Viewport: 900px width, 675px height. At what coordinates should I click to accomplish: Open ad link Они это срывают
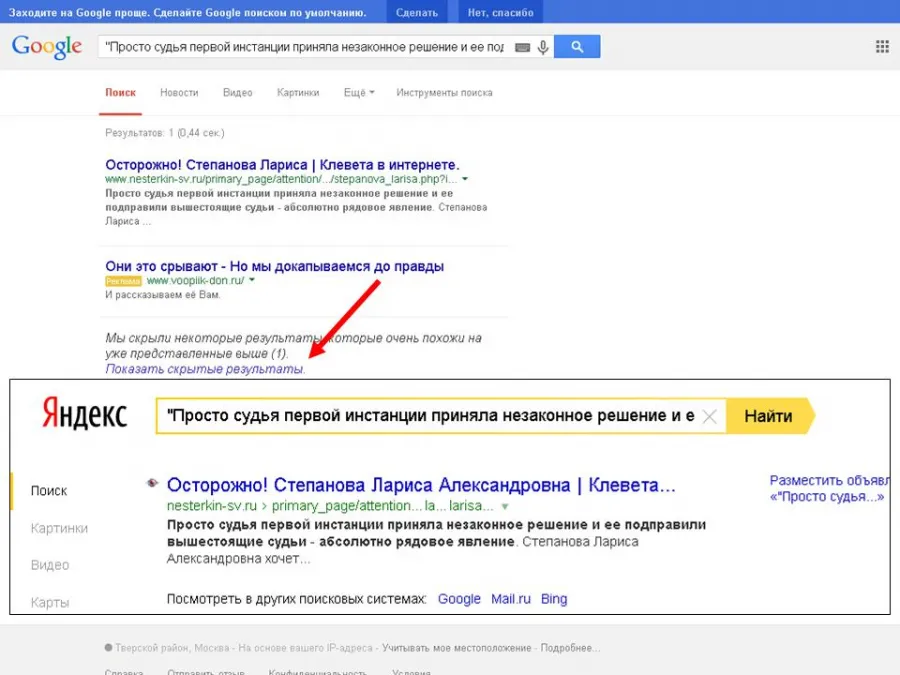[x=274, y=266]
